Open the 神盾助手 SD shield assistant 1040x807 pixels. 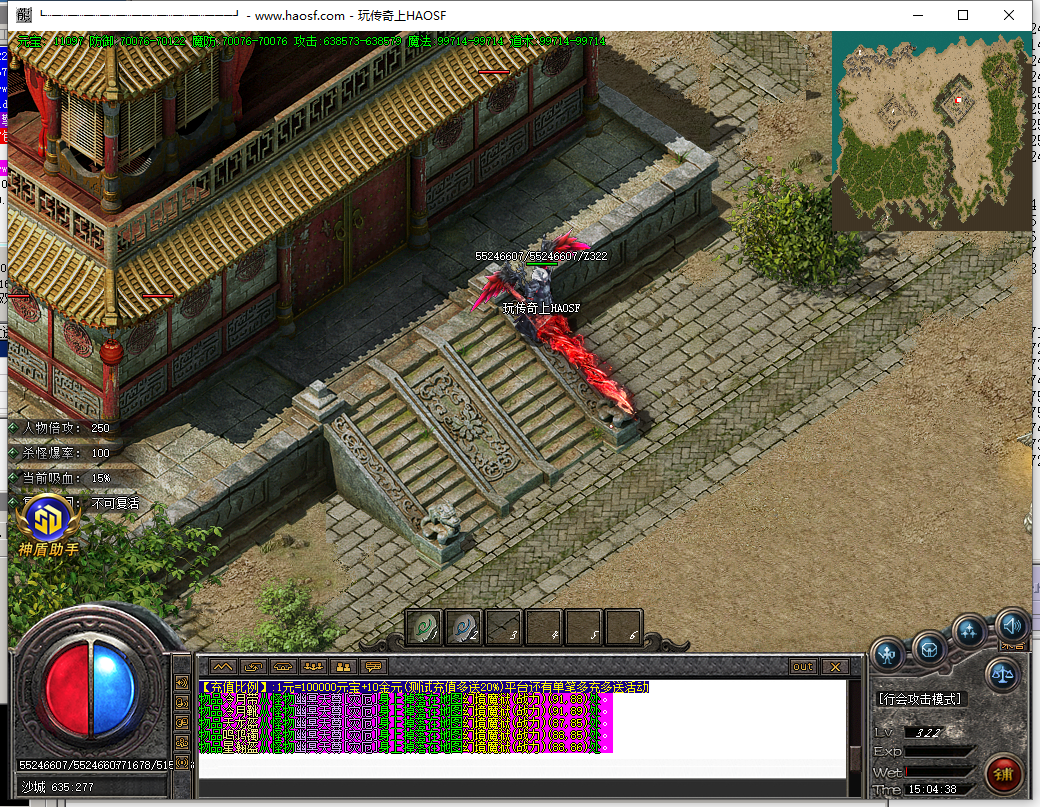43,519
